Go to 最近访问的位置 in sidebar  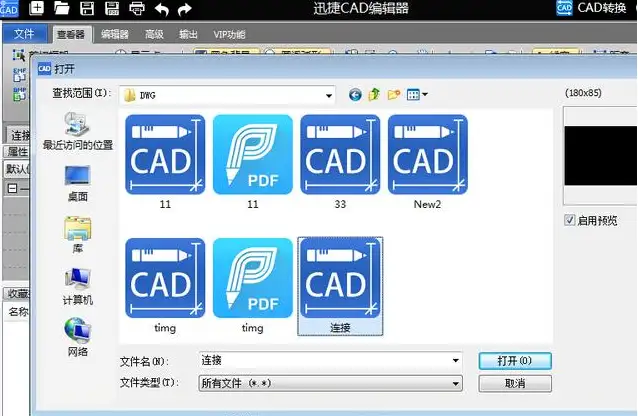(78, 131)
